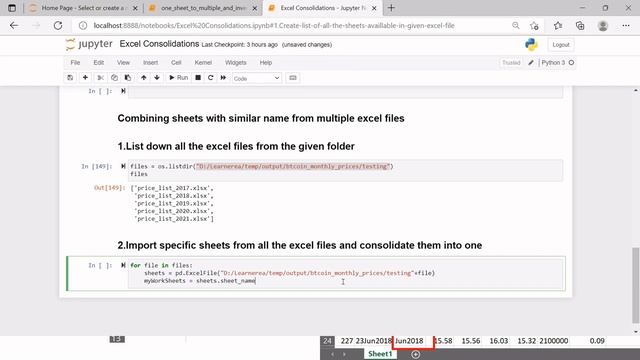Move selected cell up arrow
Image resolution: width=640 pixels, height=360 pixels.
(144, 78)
